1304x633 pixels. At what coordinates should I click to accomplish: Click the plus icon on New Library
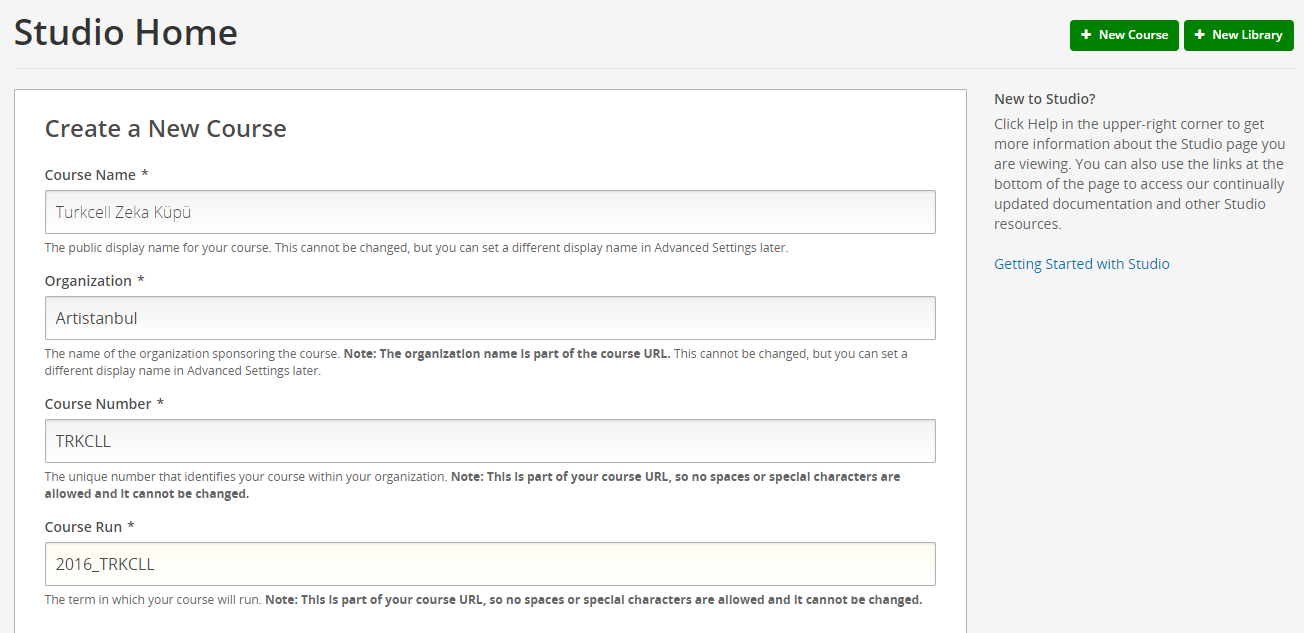[x=1200, y=35]
